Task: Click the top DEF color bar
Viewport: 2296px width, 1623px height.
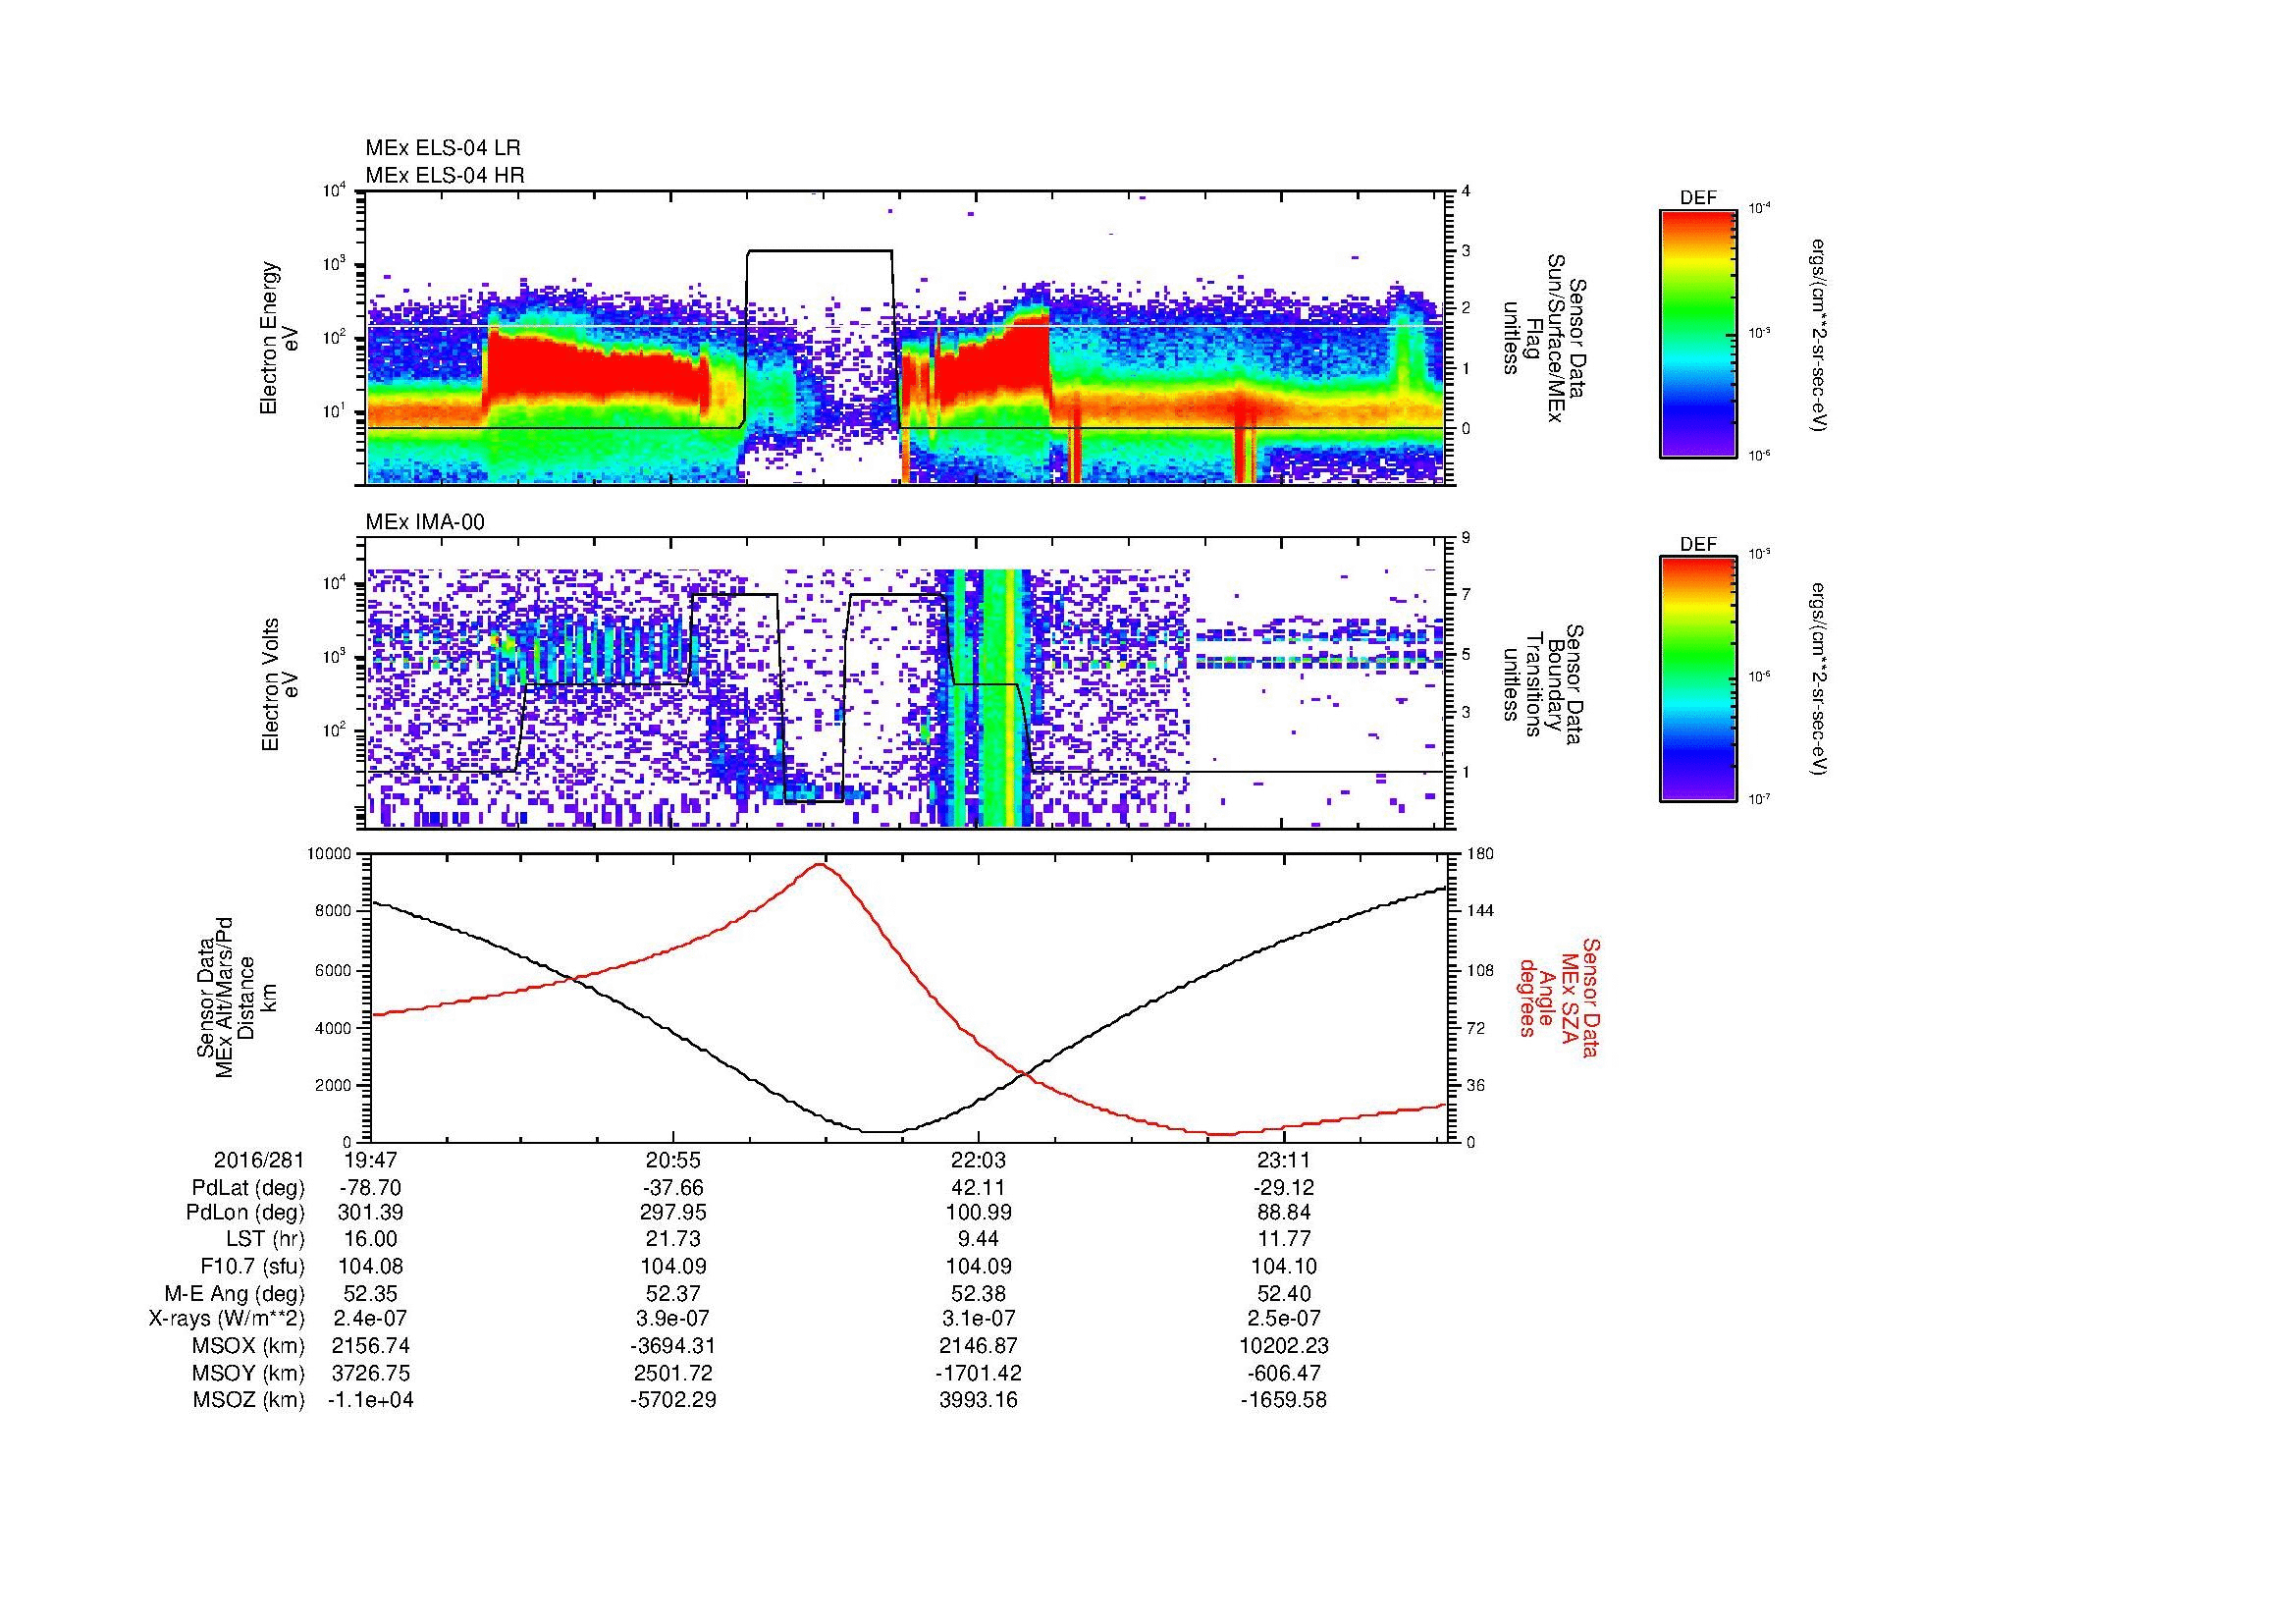Action: (1698, 334)
